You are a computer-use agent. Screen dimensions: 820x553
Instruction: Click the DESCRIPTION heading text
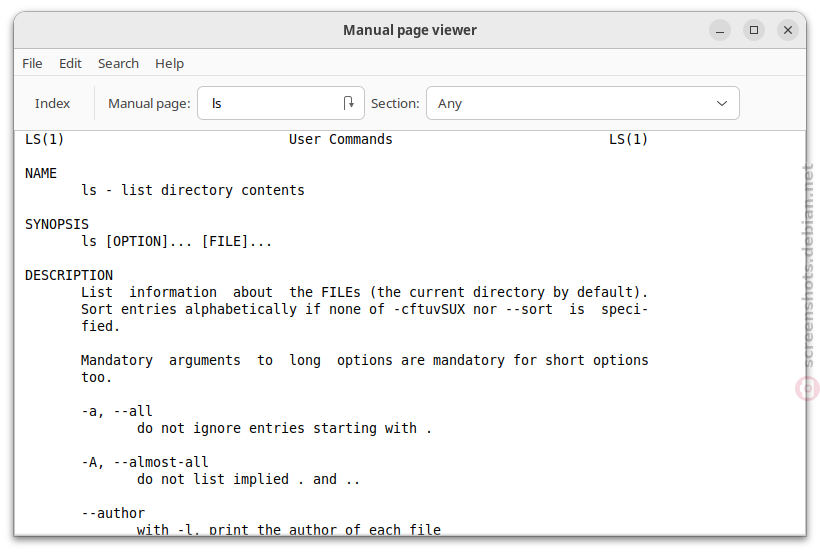pos(69,275)
